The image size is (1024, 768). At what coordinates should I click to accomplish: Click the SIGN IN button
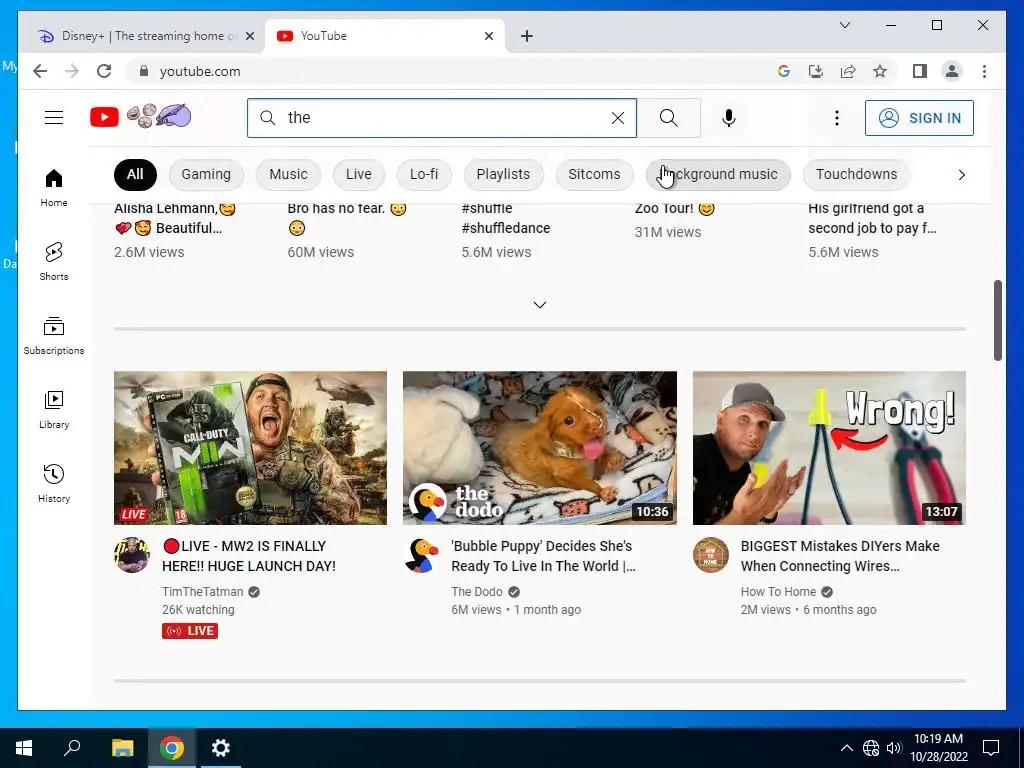pyautogui.click(x=919, y=118)
